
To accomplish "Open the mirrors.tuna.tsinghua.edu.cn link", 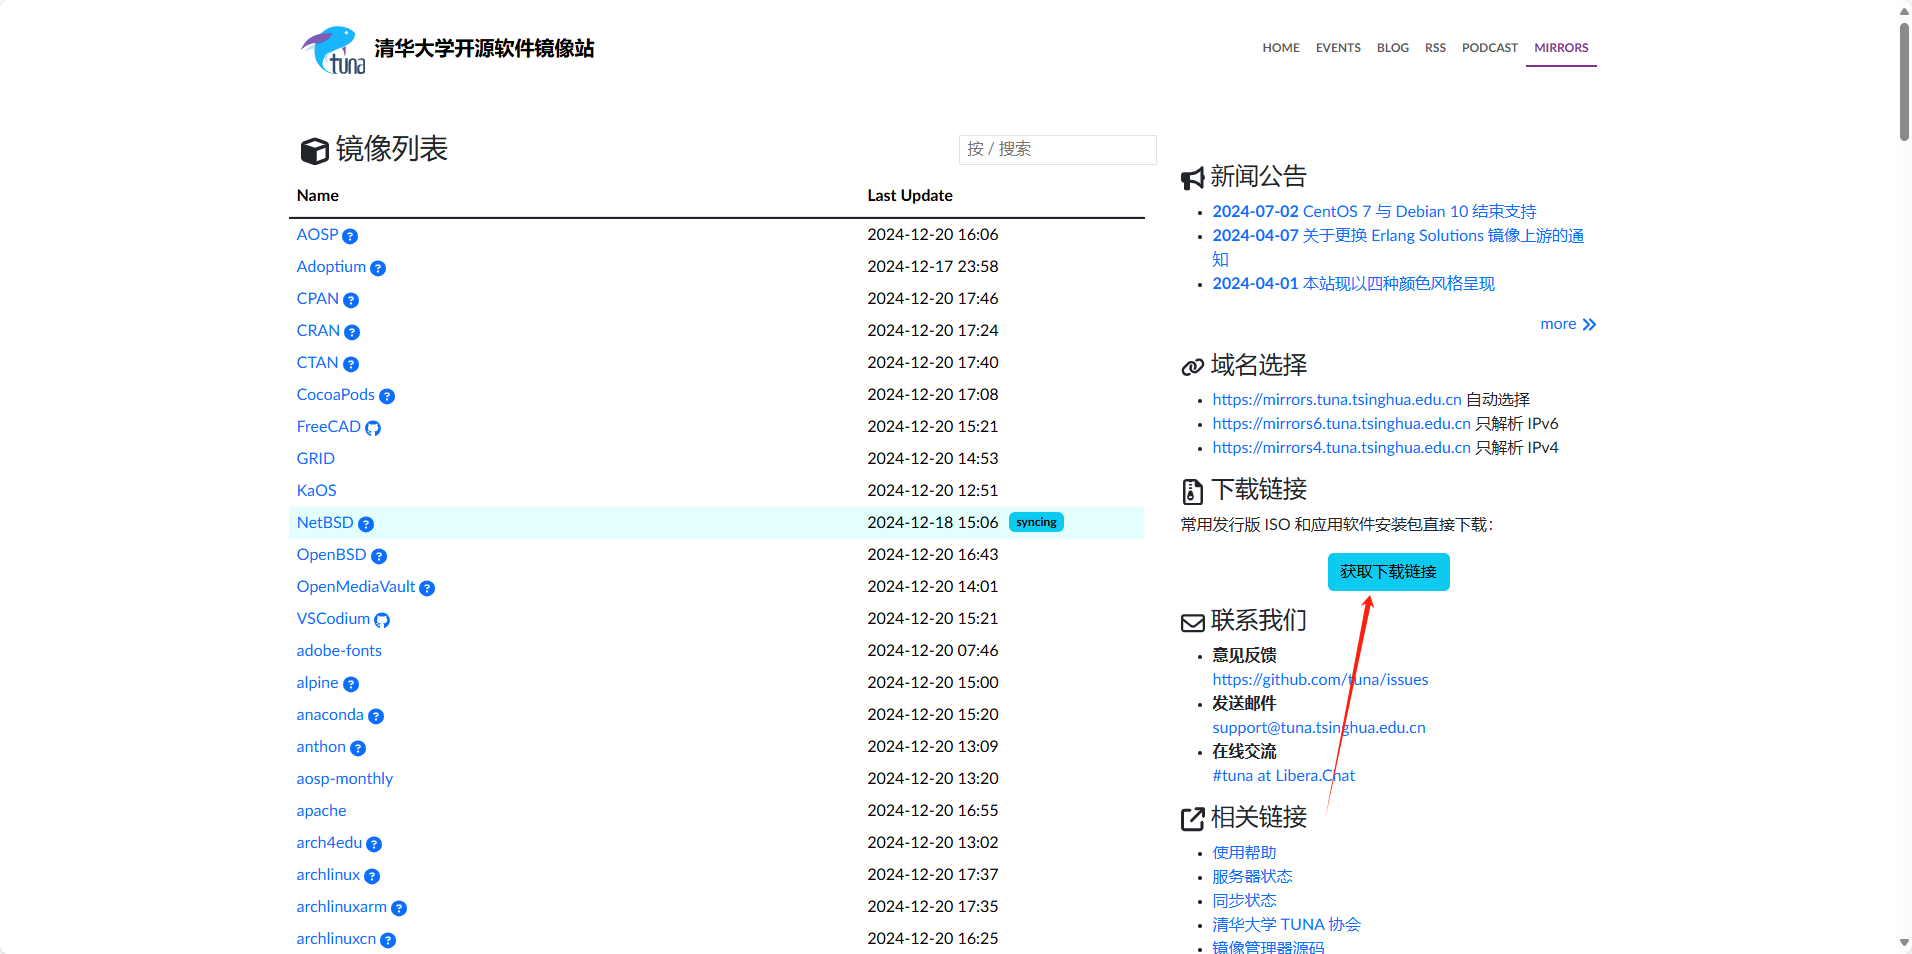I will pos(1337,400).
